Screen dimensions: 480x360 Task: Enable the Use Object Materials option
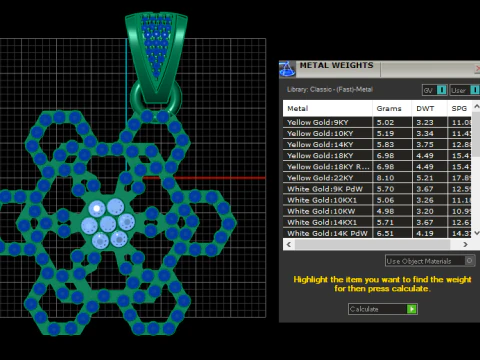pos(430,261)
